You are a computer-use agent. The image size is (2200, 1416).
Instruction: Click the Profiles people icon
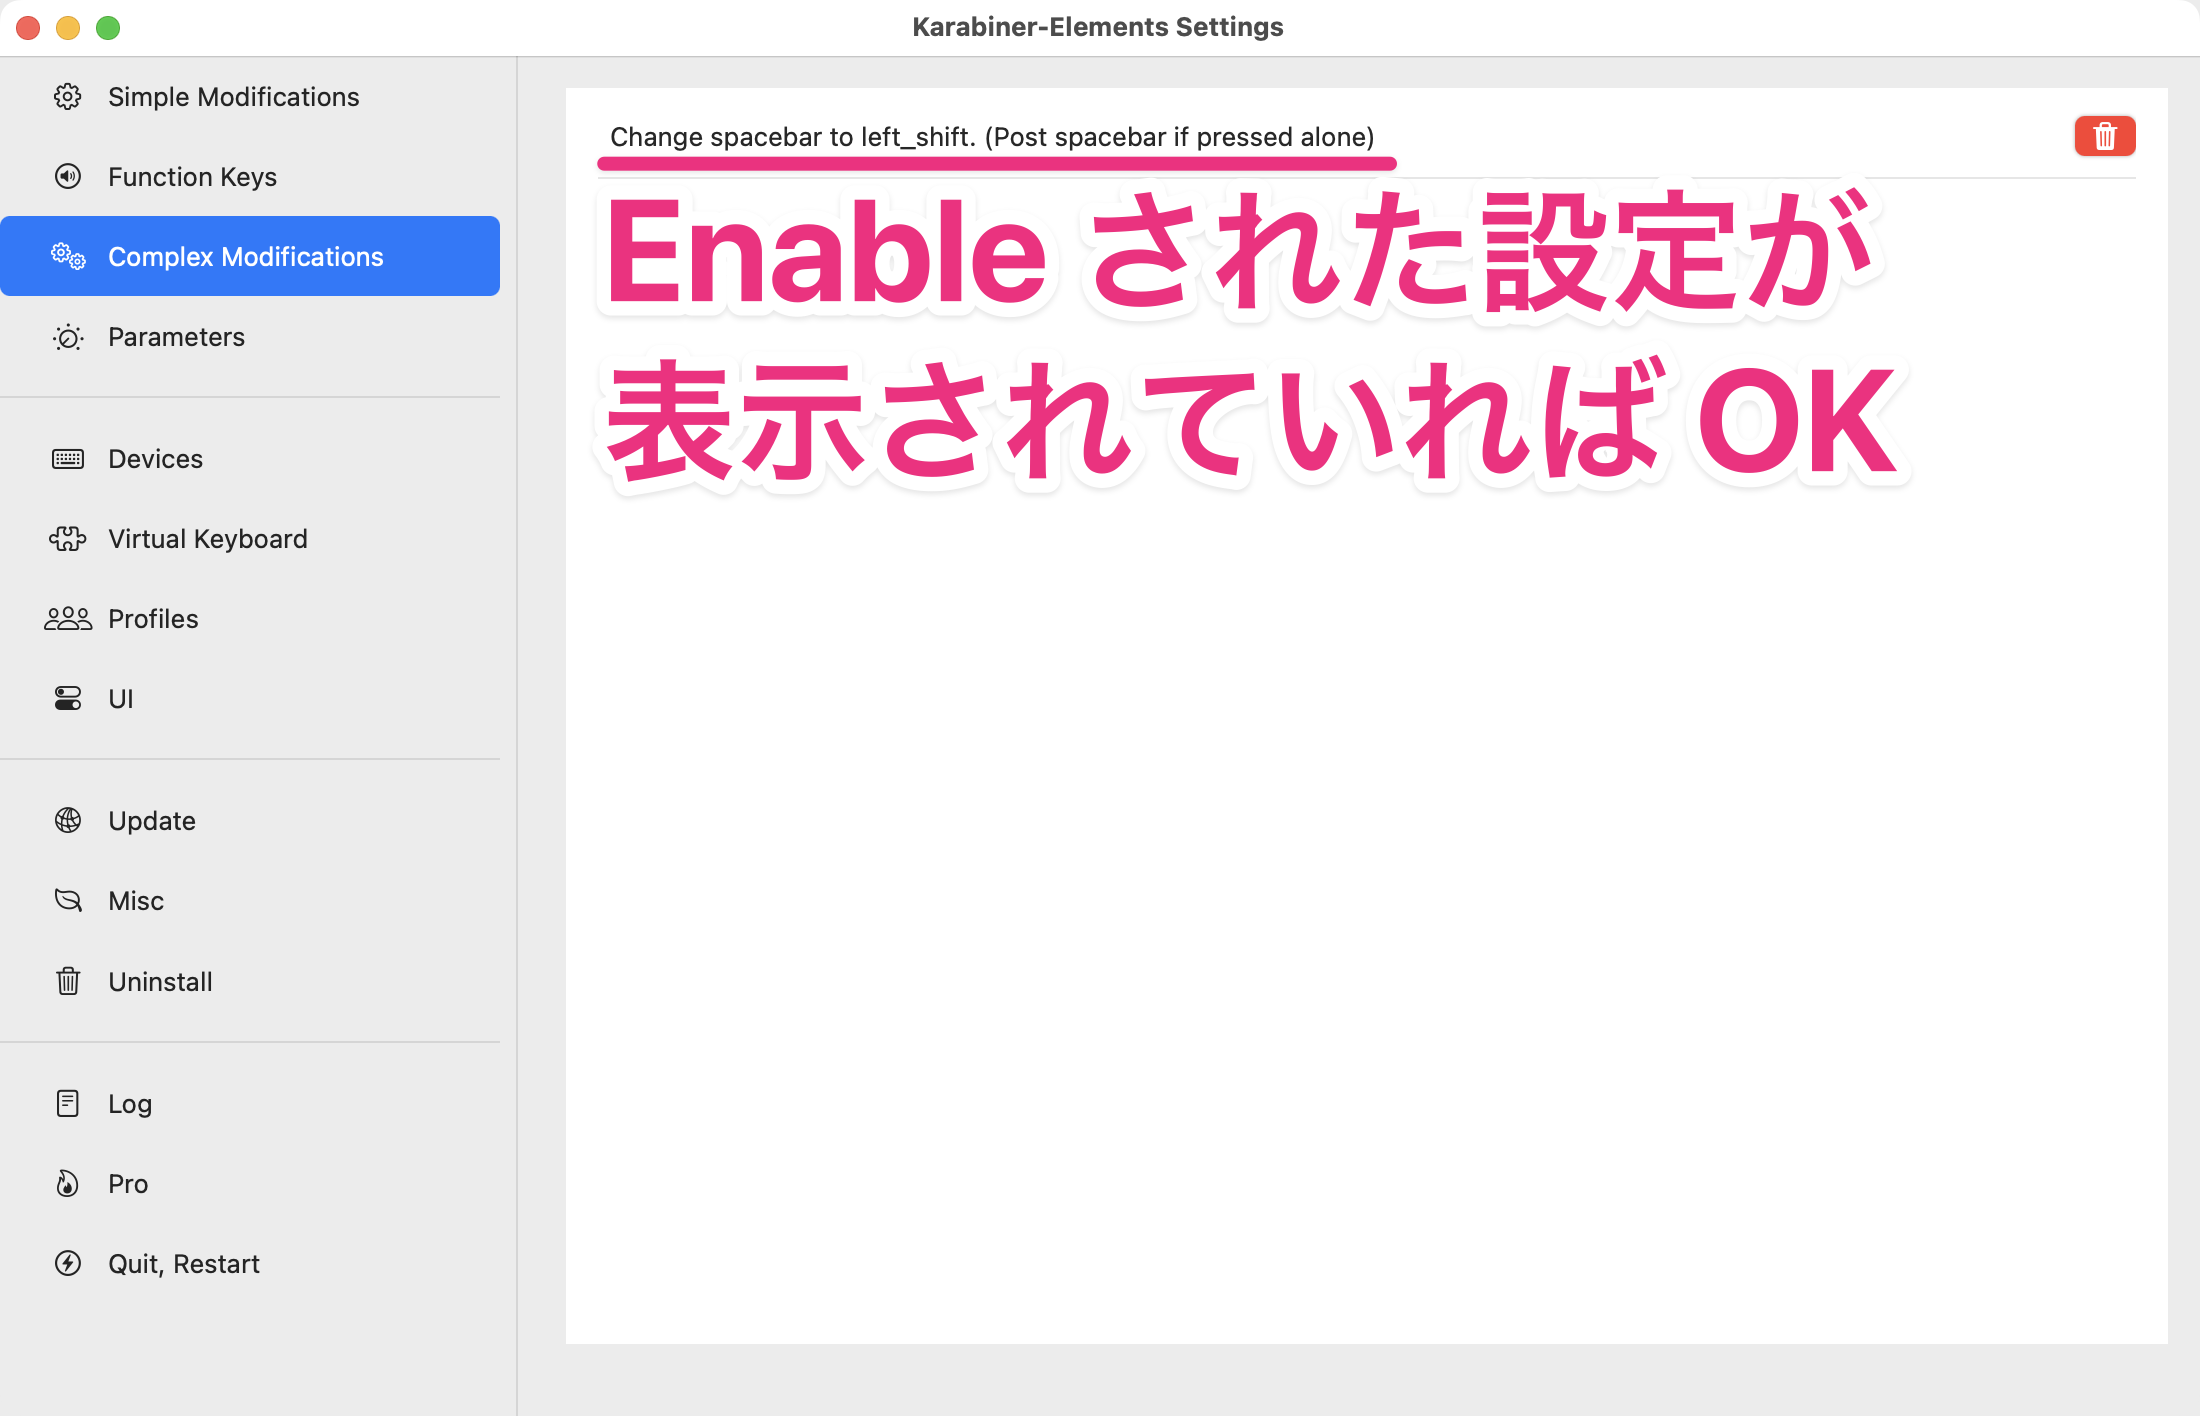pos(67,618)
